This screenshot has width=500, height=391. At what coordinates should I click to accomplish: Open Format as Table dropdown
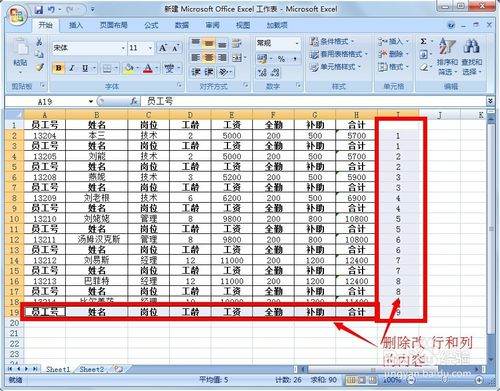click(338, 54)
